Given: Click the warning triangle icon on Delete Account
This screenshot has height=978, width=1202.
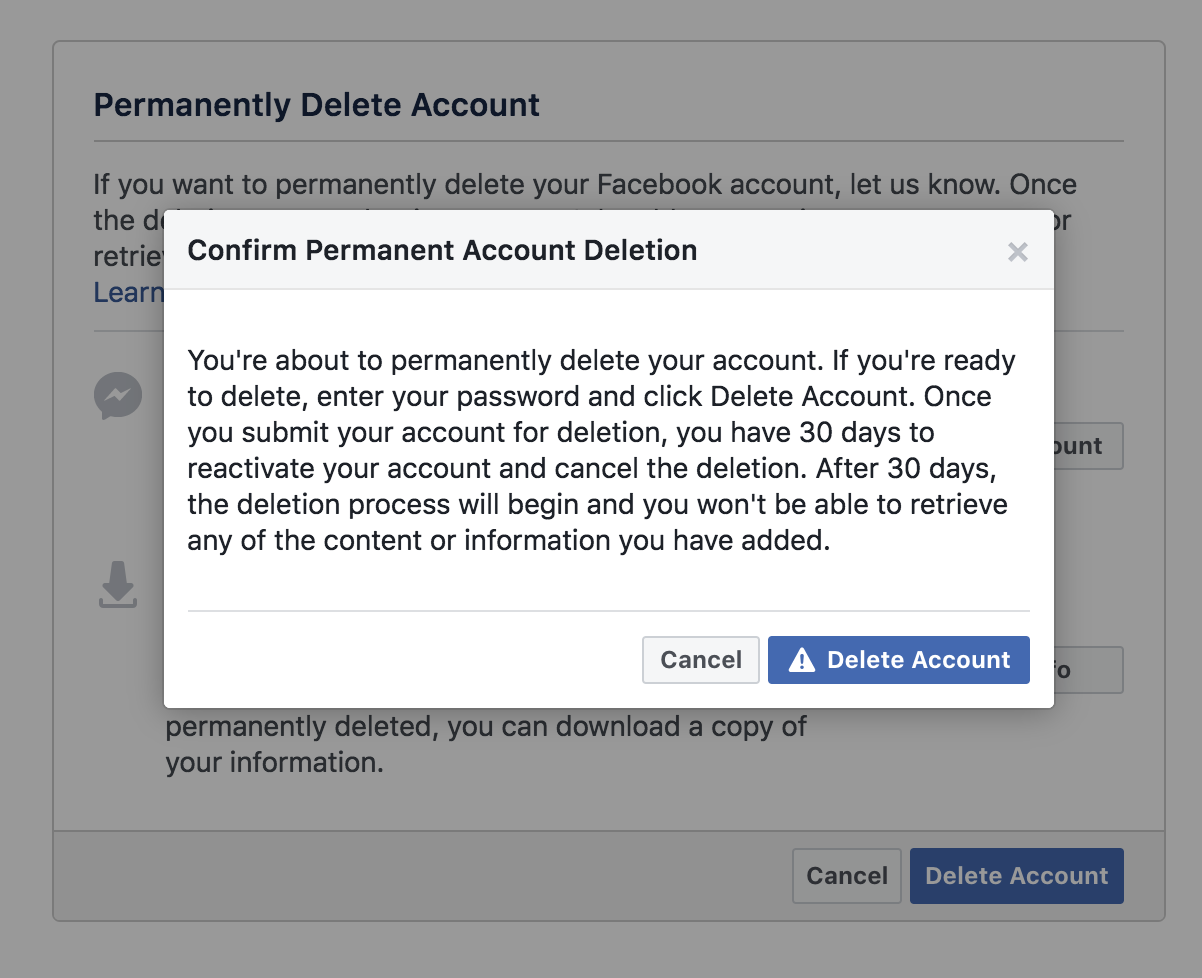Looking at the screenshot, I should [802, 660].
